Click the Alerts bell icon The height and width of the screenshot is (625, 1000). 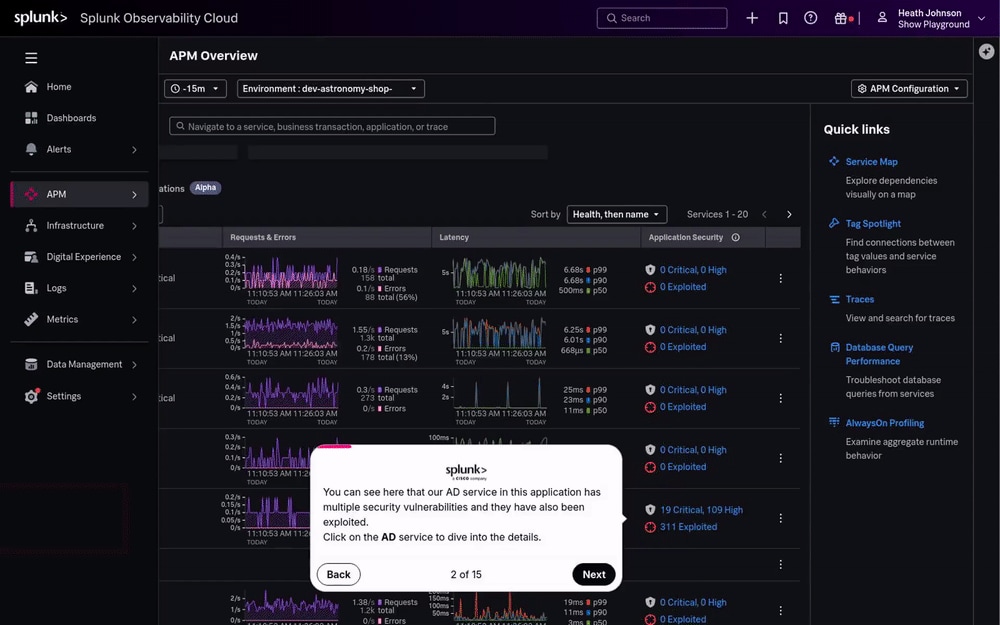click(x=31, y=149)
